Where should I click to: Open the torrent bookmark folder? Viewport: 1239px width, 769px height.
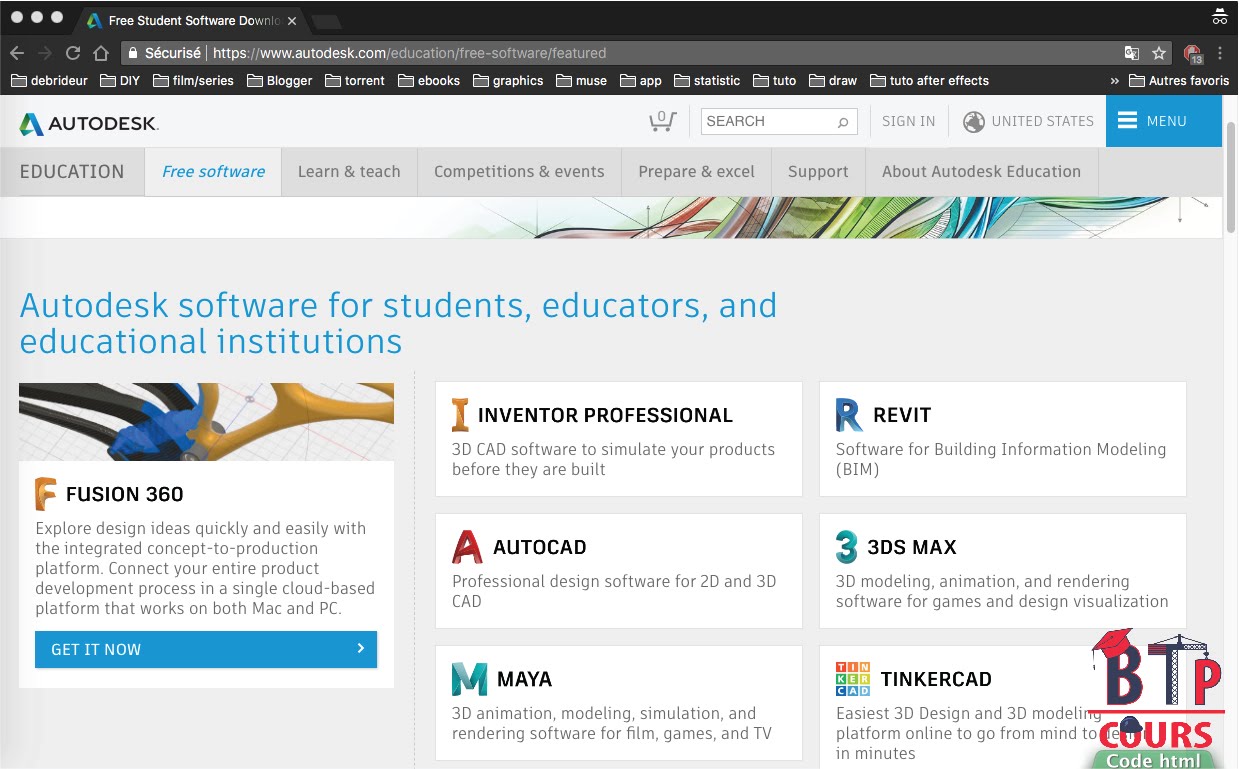tap(354, 81)
